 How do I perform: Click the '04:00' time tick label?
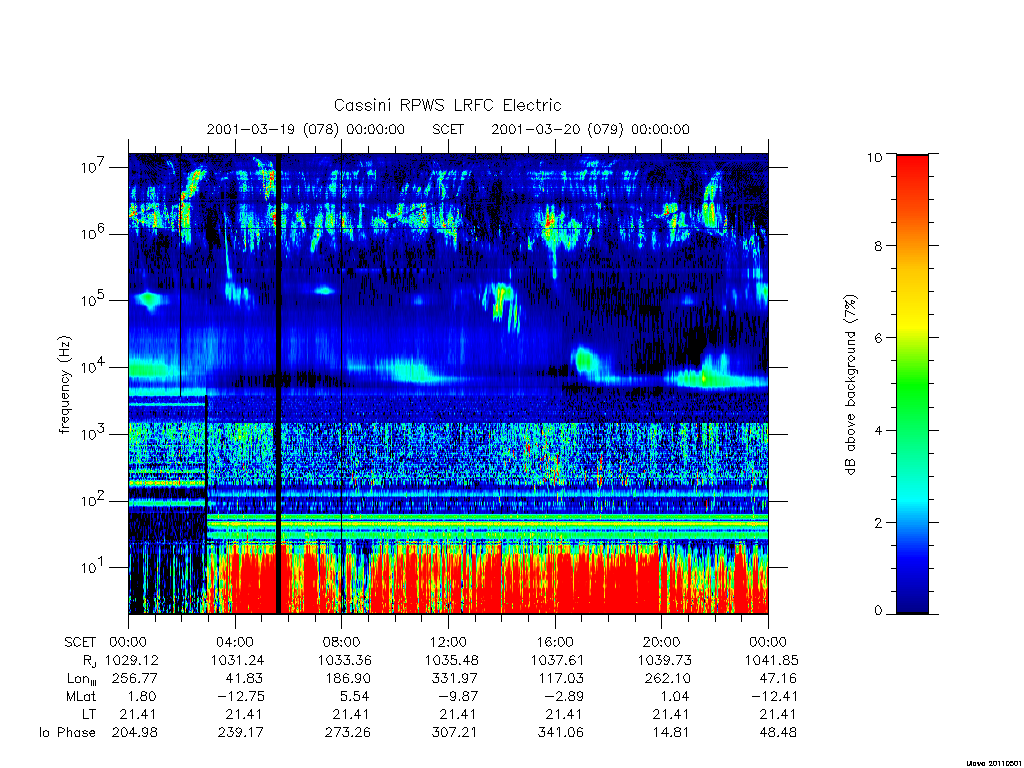click(235, 642)
